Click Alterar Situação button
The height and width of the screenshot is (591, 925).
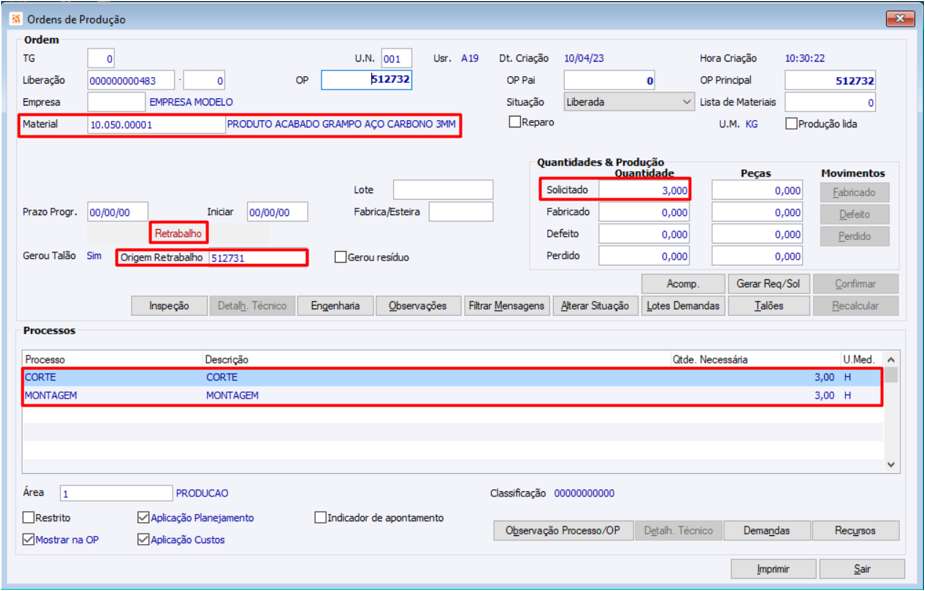pos(595,306)
